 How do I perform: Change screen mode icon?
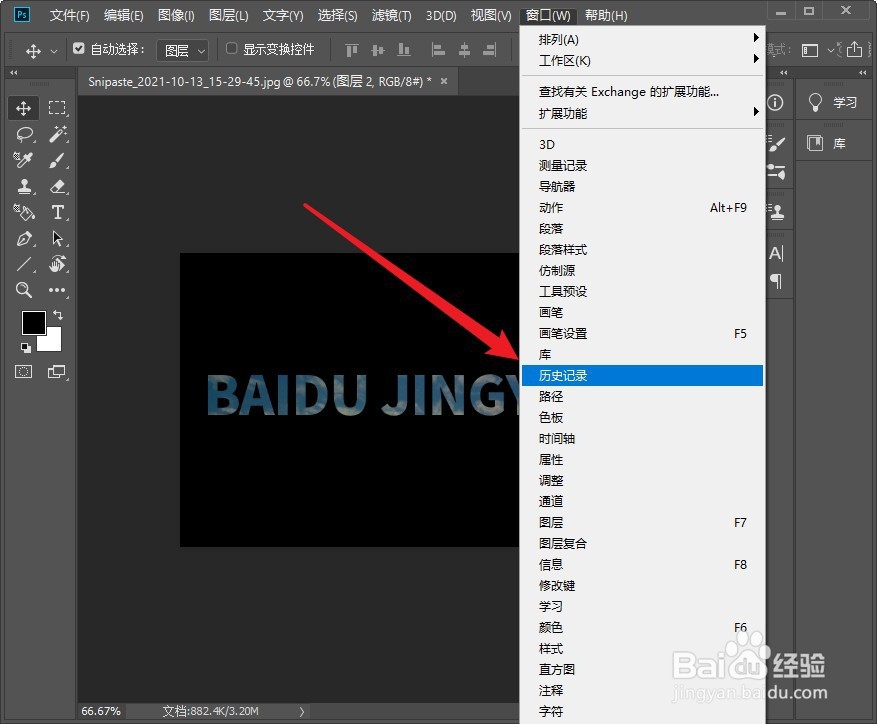(56, 372)
